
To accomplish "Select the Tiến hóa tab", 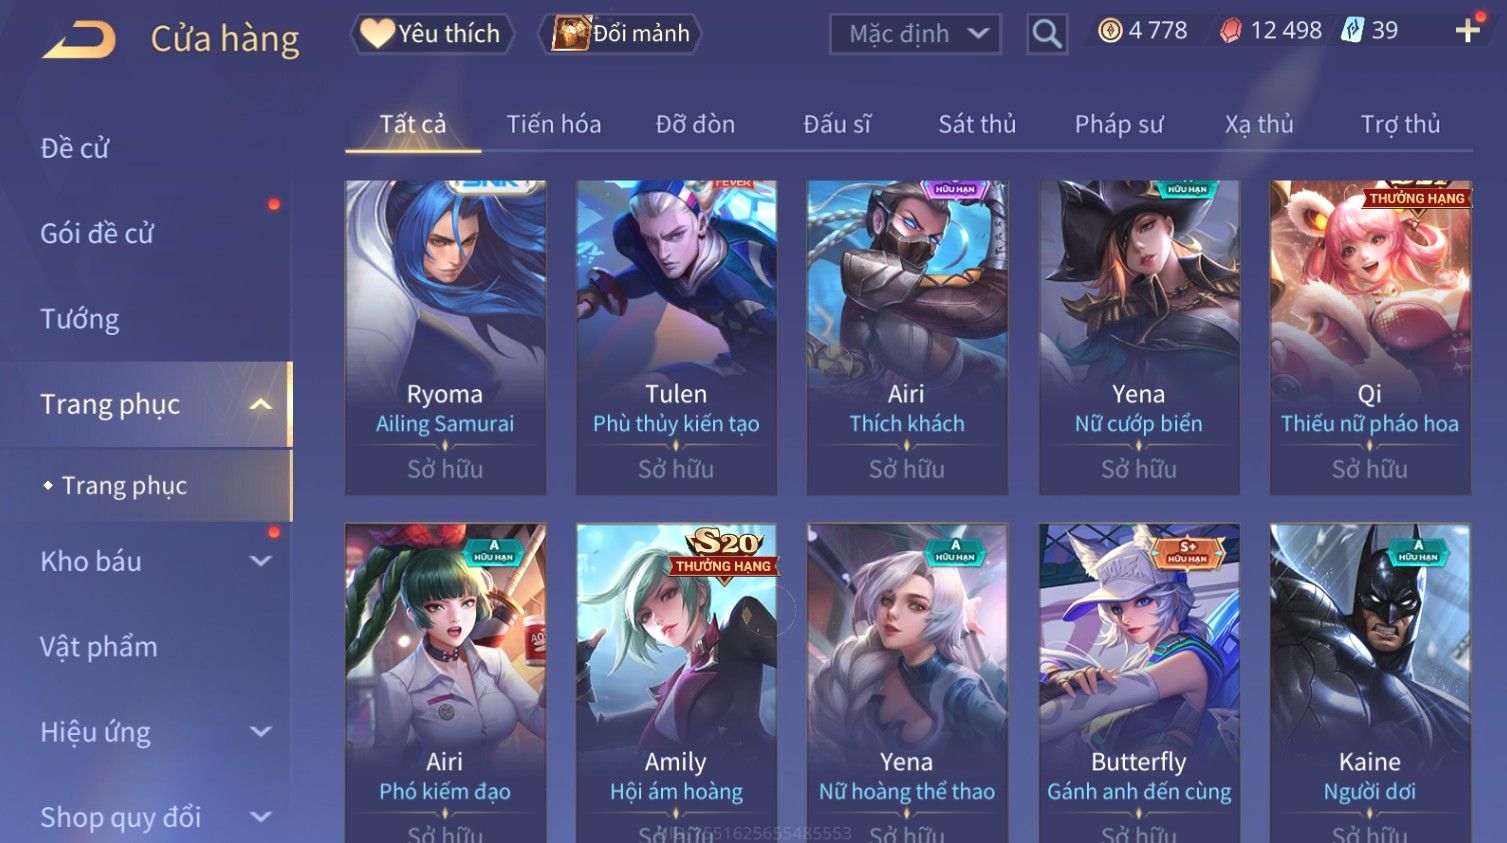I will point(553,124).
